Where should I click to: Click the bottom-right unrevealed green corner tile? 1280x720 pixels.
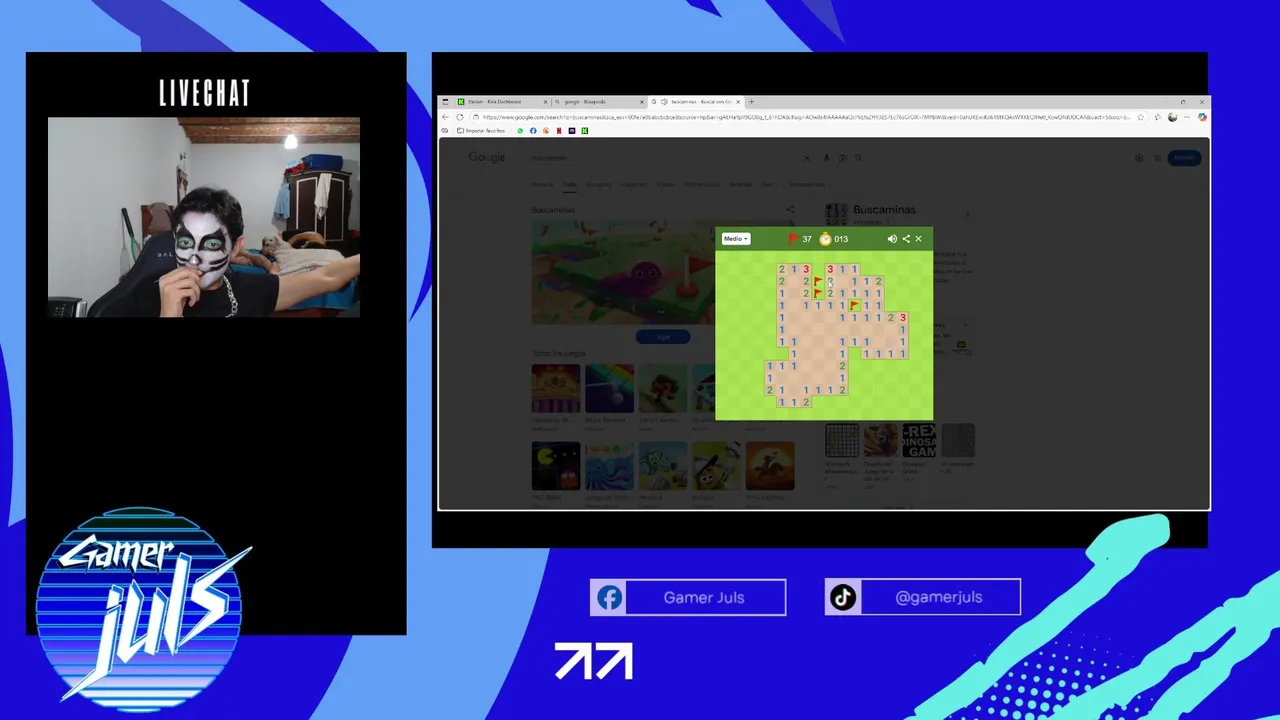click(x=927, y=414)
